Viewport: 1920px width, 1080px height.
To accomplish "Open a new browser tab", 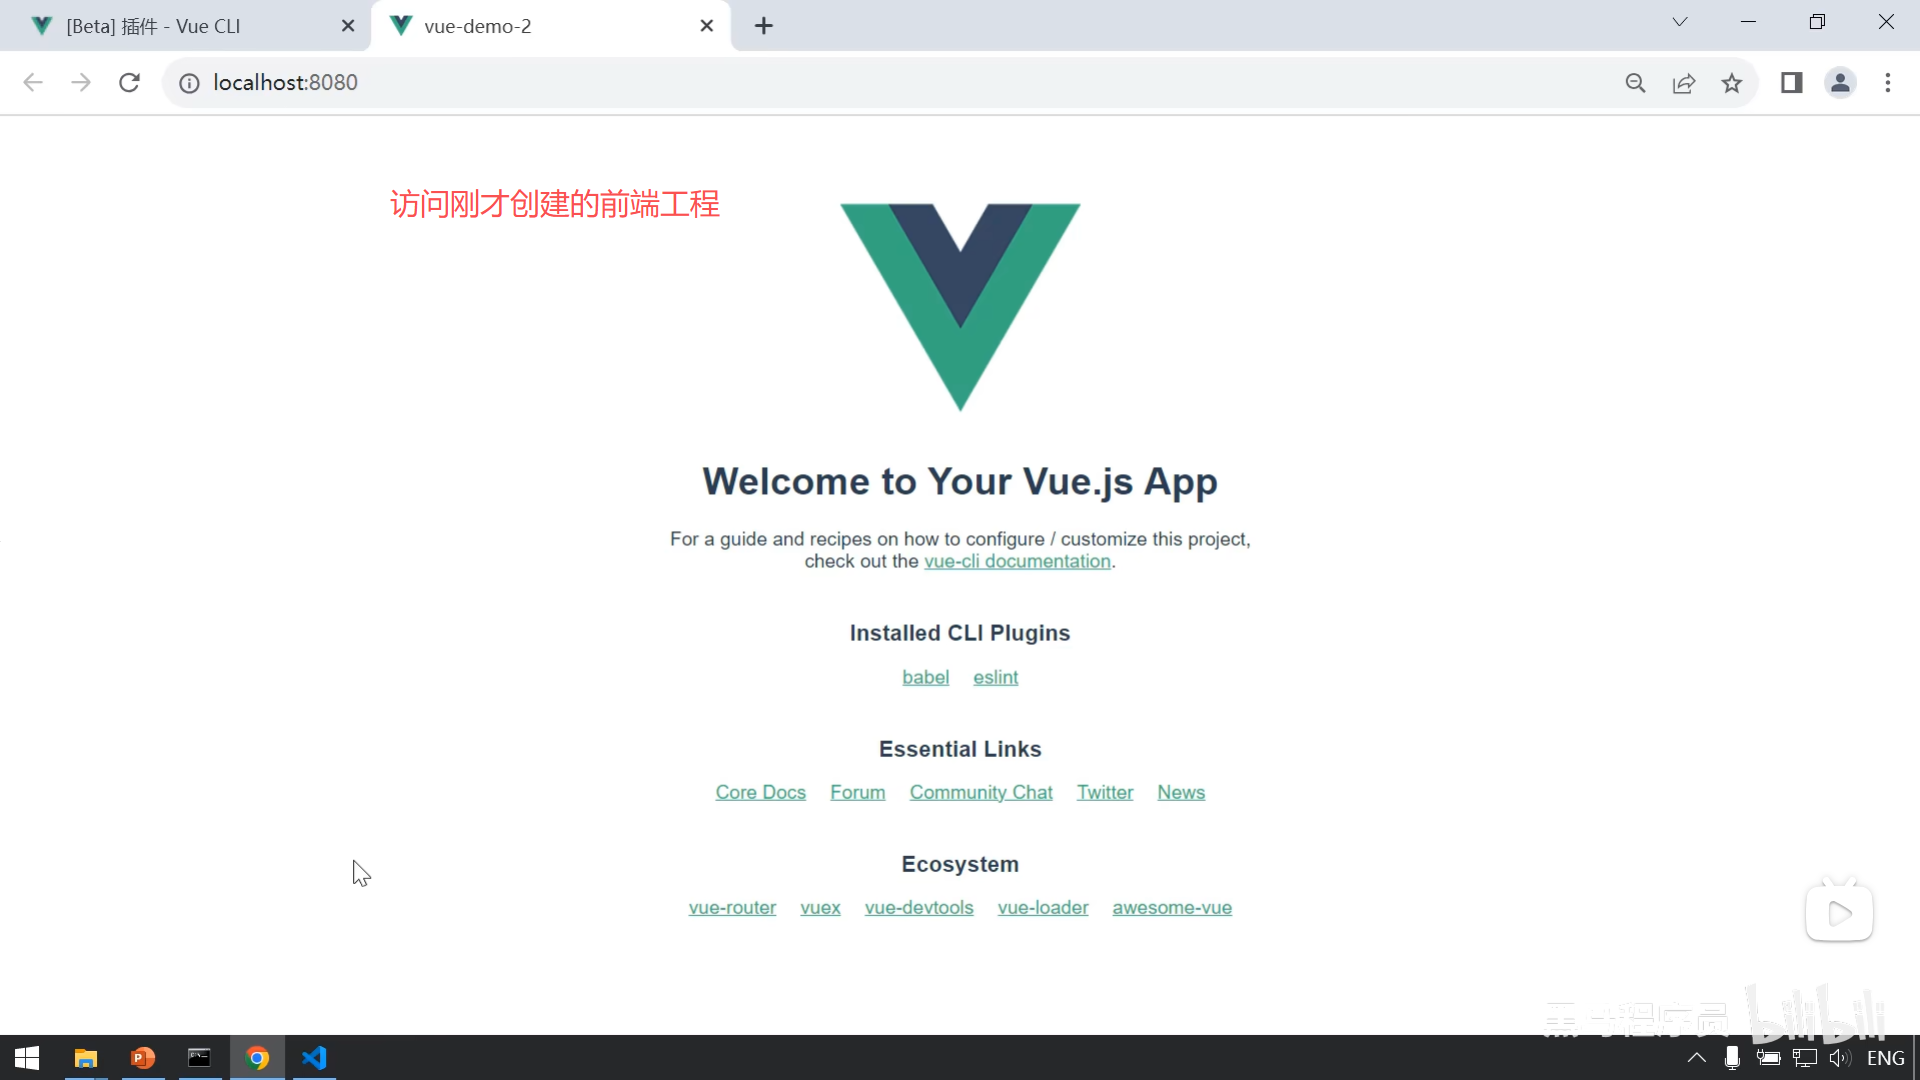I will pos(764,26).
